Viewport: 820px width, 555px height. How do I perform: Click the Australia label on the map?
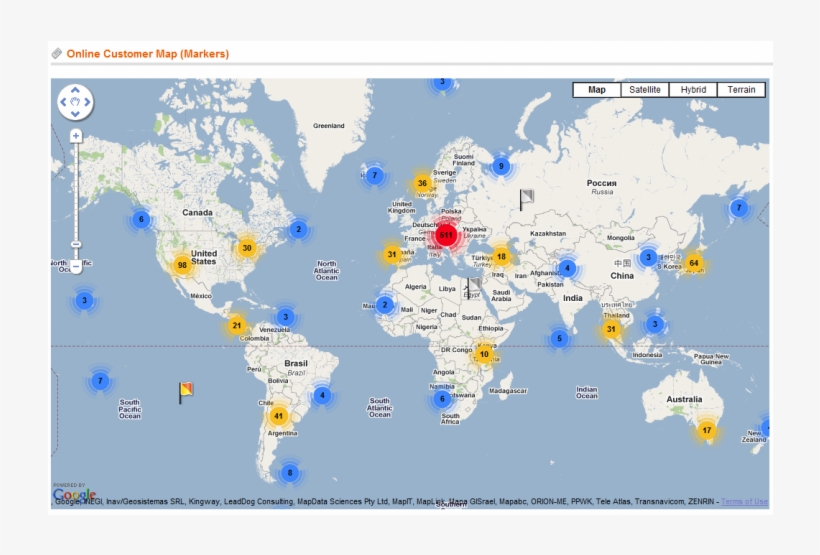click(684, 399)
